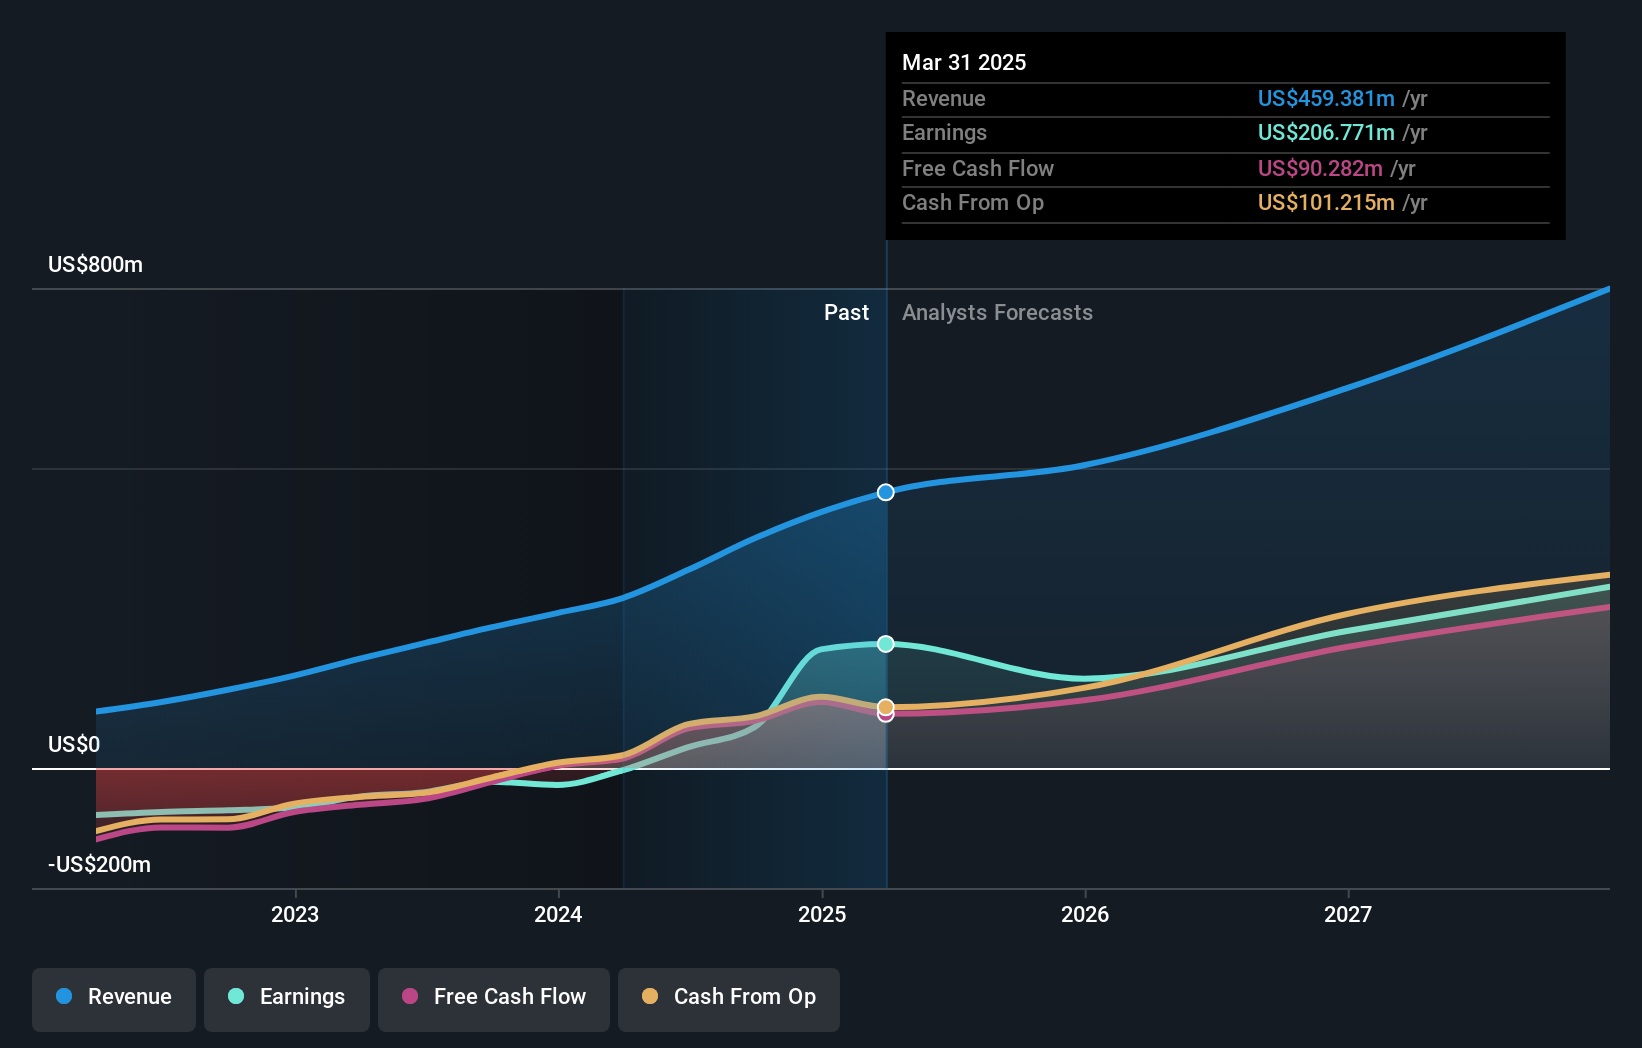
Task: Click the Earnings row label in tooltip
Action: click(x=944, y=132)
